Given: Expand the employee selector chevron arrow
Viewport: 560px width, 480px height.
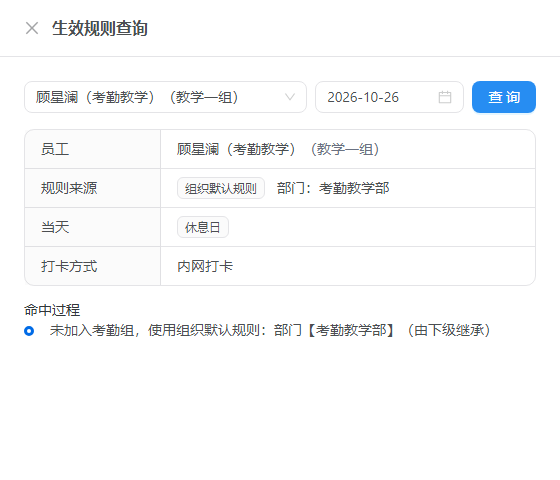Looking at the screenshot, I should [x=290, y=97].
